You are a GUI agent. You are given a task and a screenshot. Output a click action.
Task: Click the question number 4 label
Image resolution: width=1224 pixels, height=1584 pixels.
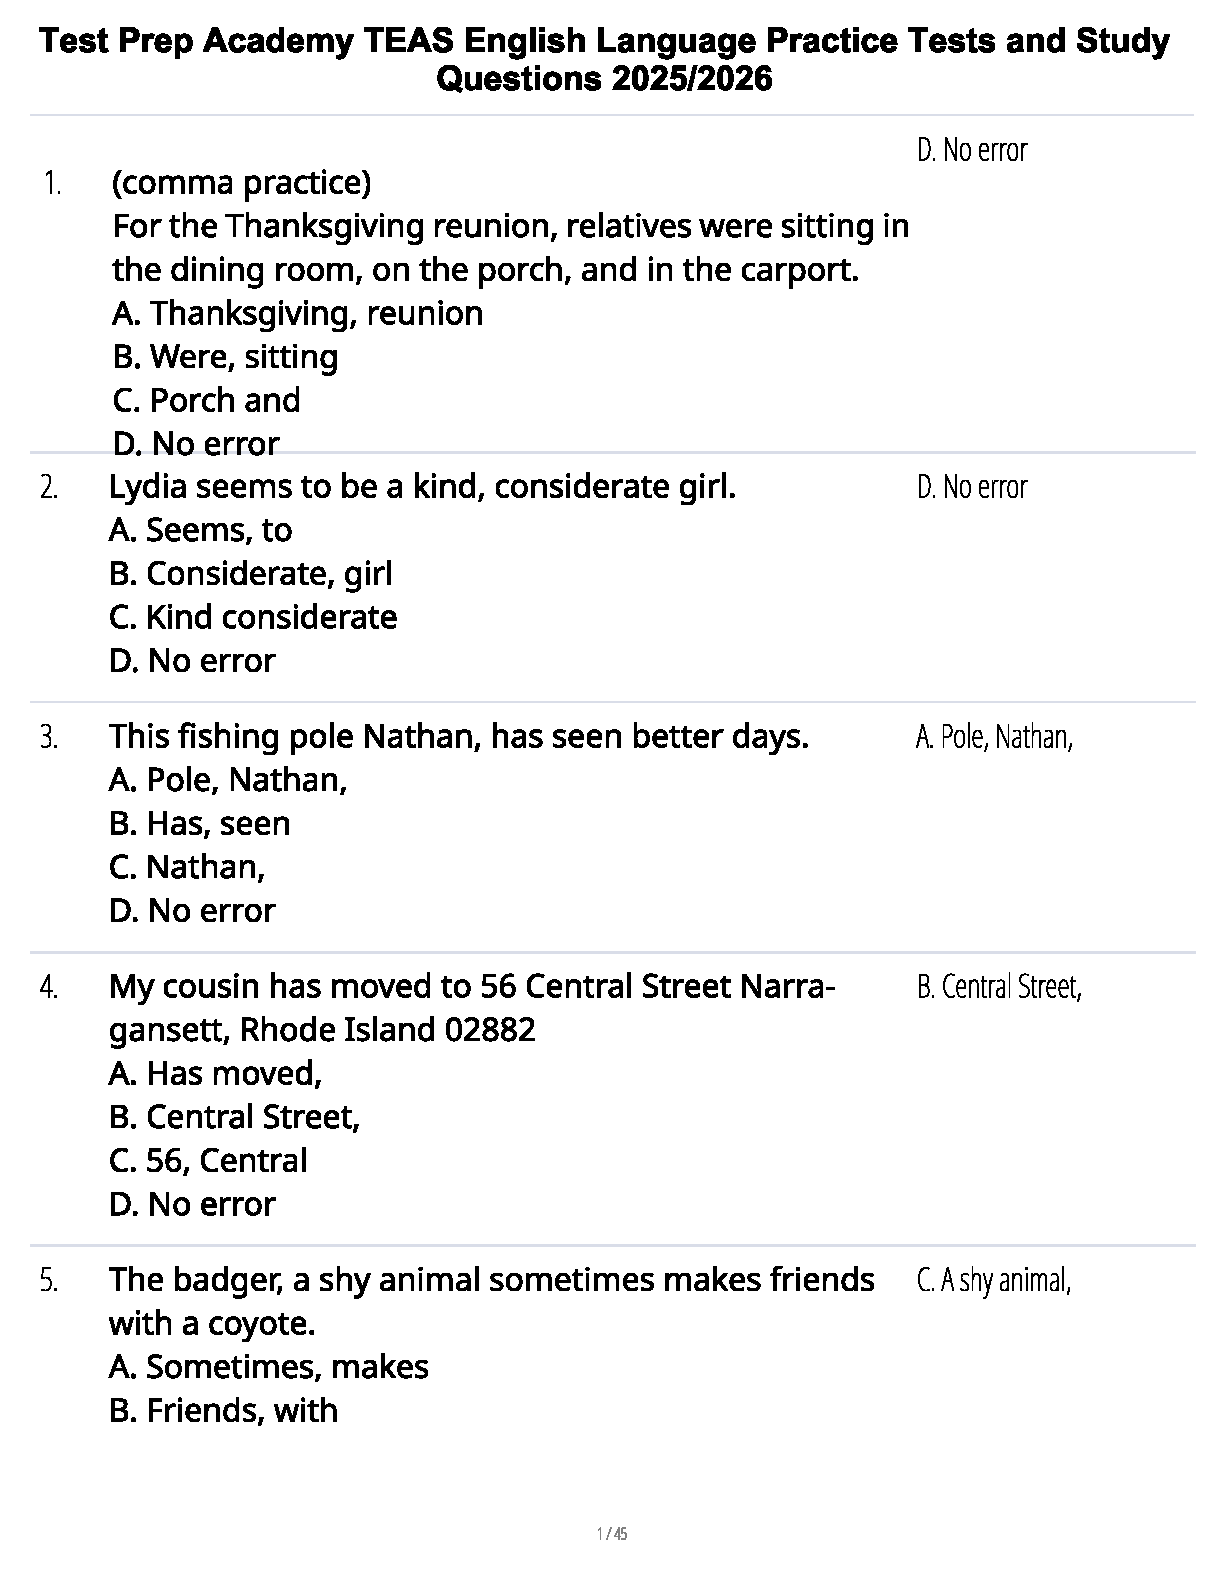(49, 988)
